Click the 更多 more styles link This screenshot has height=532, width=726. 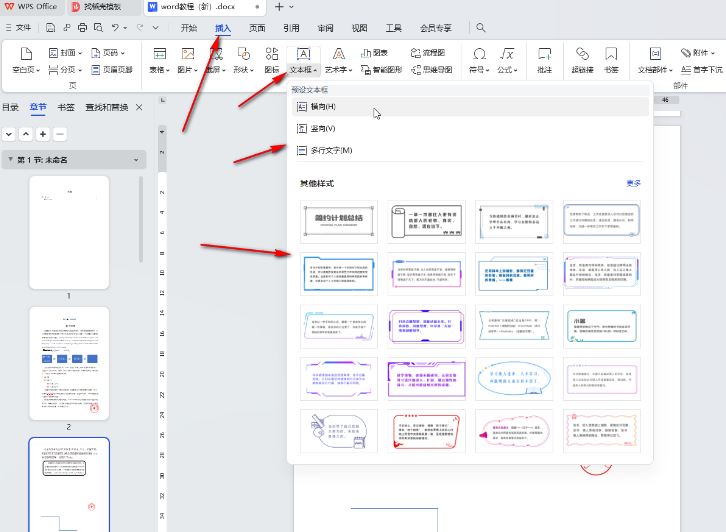(633, 183)
